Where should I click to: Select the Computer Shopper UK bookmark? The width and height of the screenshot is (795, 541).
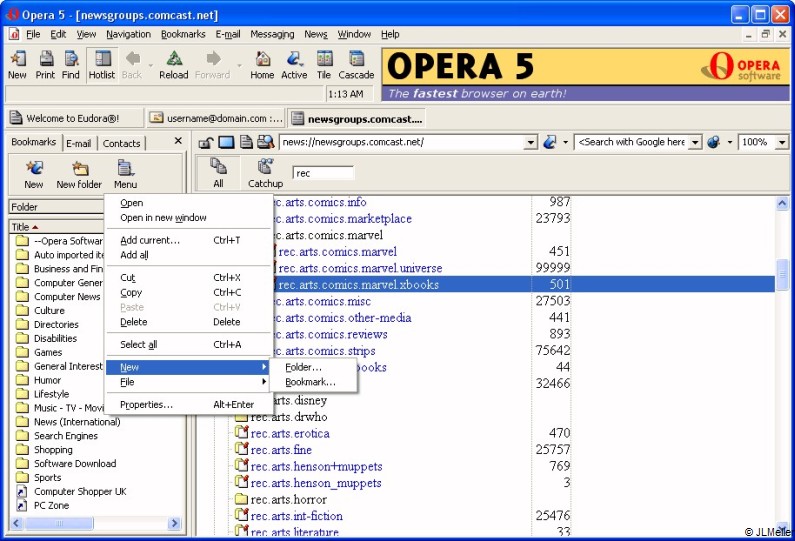80,491
